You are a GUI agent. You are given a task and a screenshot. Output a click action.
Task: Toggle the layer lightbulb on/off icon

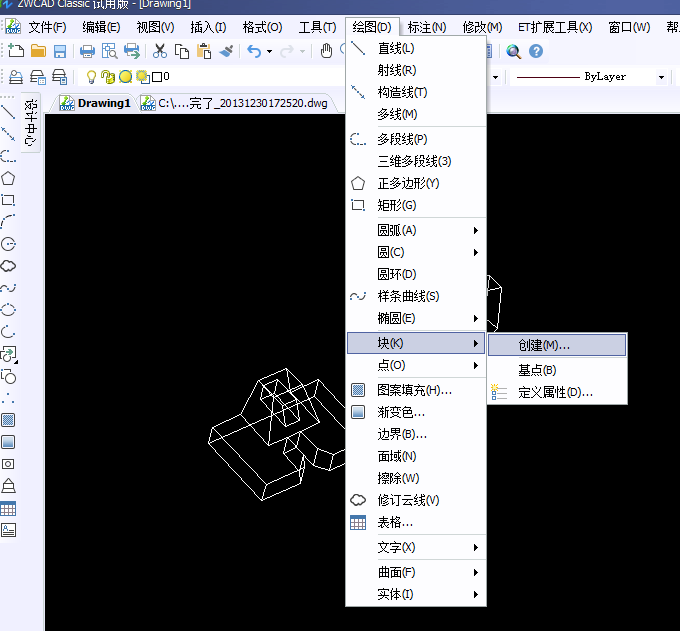tap(91, 76)
